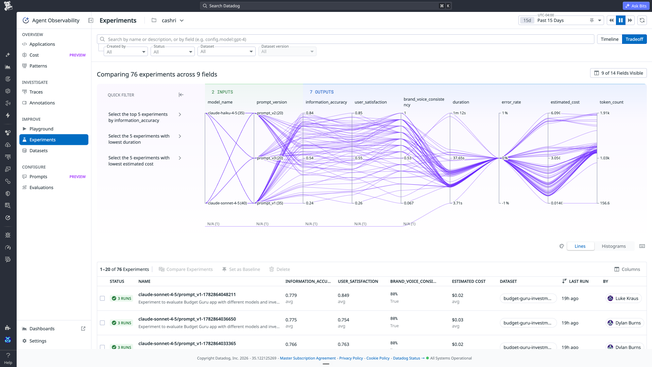Click the Datadog logo icon

8,5
